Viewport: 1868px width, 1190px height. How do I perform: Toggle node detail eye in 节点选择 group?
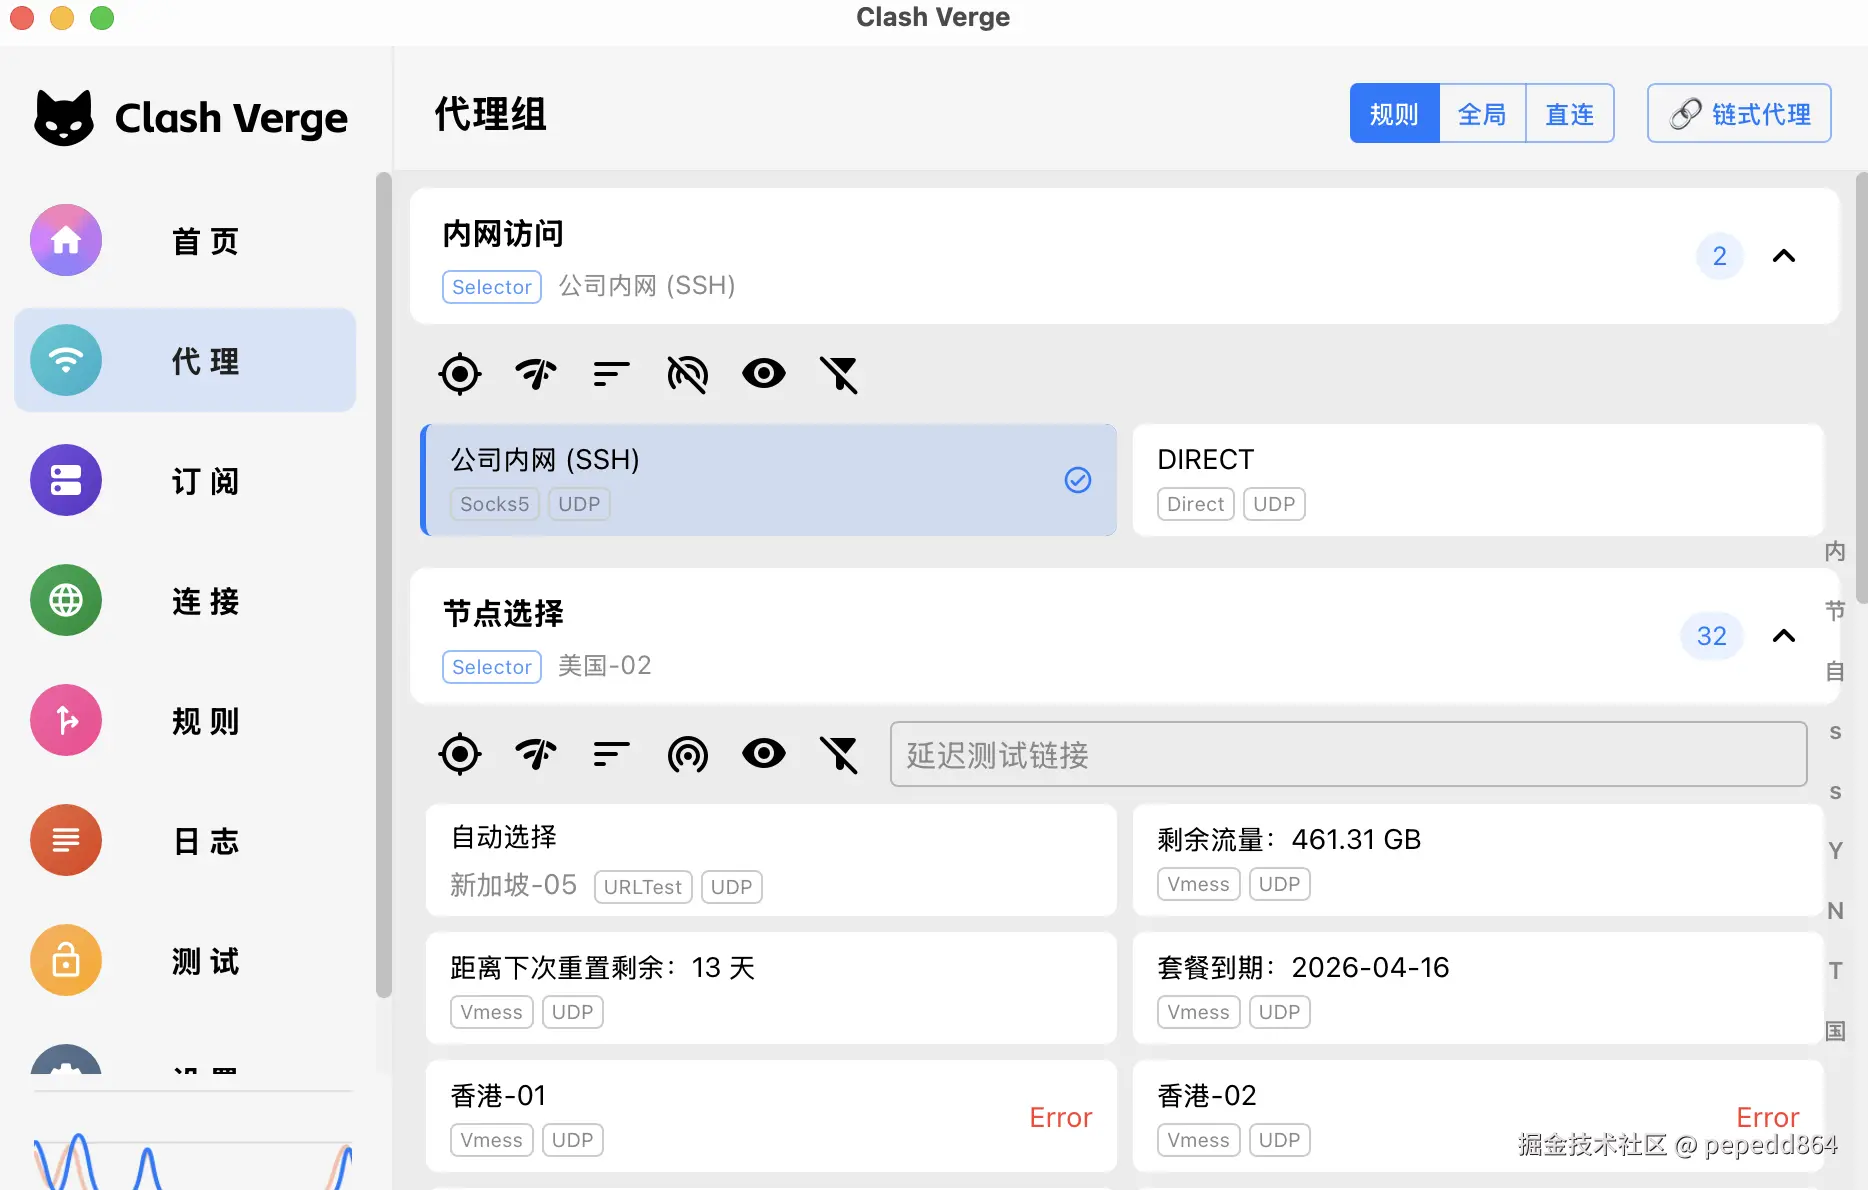[764, 754]
